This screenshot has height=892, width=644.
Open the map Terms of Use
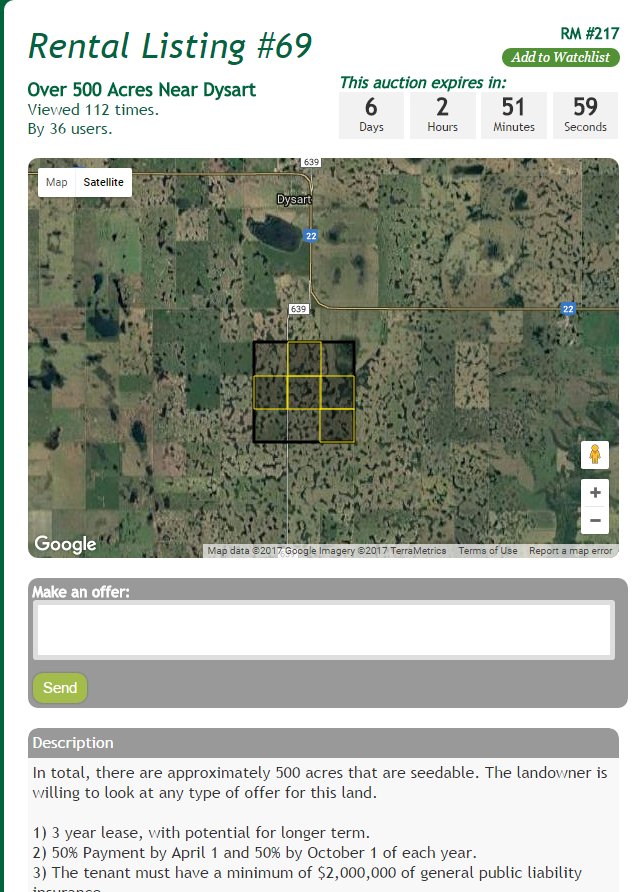488,551
